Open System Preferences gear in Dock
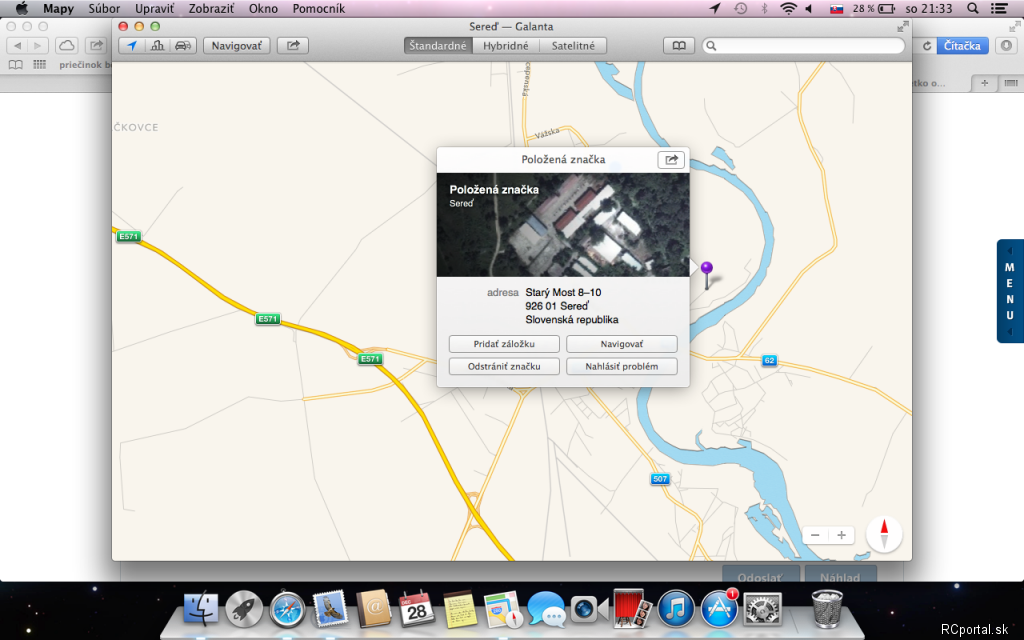 pyautogui.click(x=762, y=609)
